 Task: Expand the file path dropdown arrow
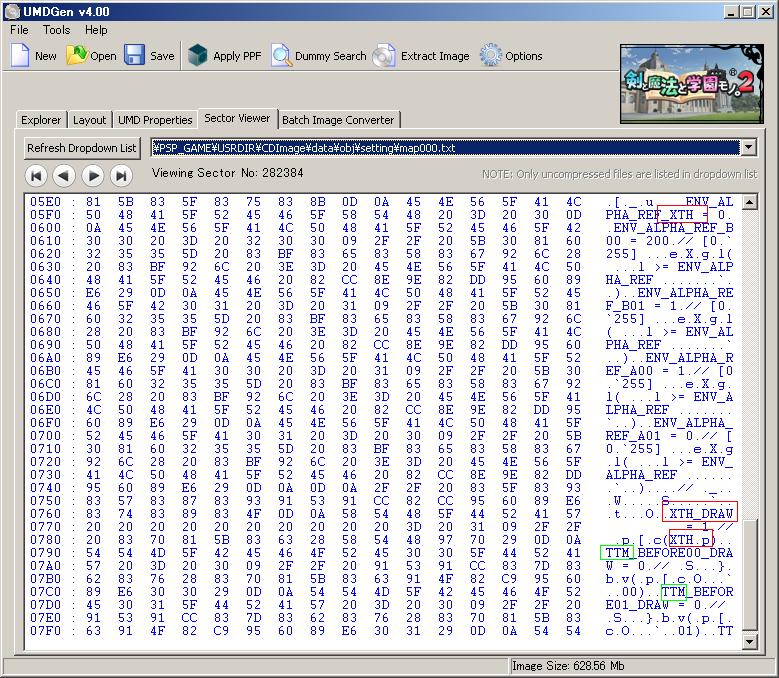[x=749, y=148]
